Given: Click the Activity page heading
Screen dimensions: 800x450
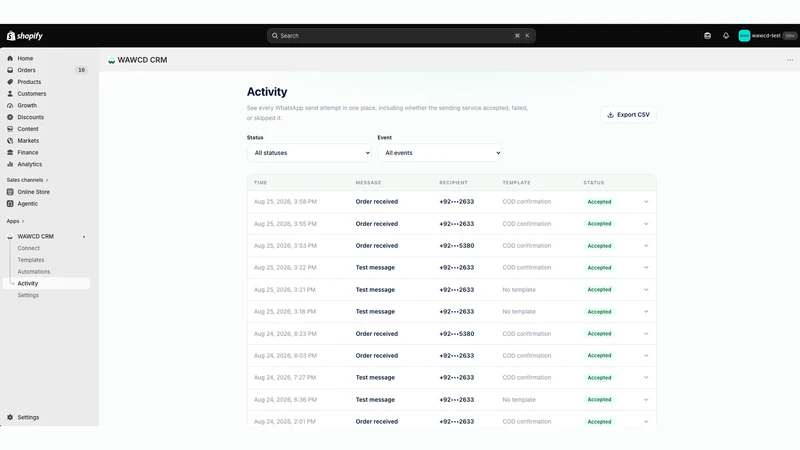Looking at the screenshot, I should click(267, 92).
